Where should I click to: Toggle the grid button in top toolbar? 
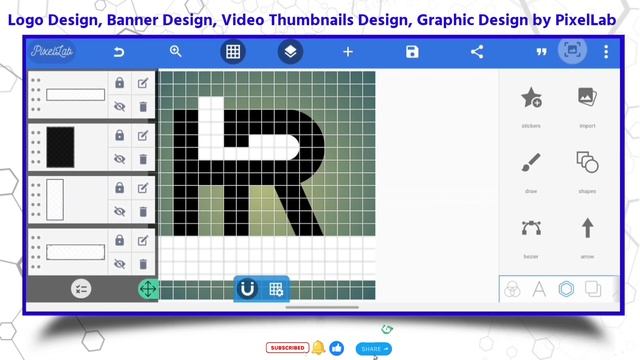click(233, 52)
